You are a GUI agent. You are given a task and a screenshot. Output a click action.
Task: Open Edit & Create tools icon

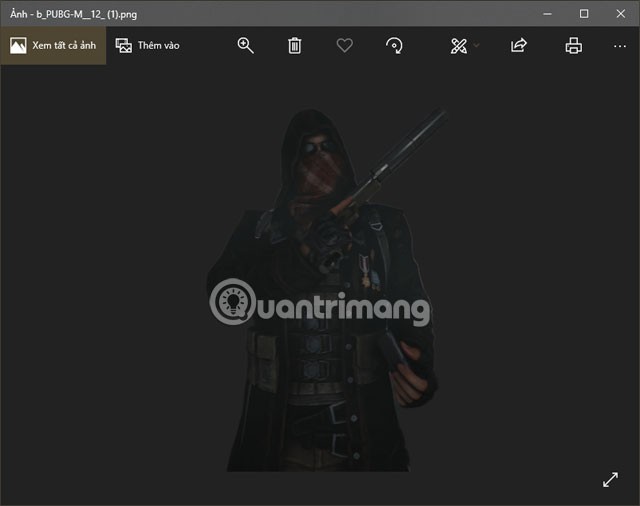(x=458, y=45)
